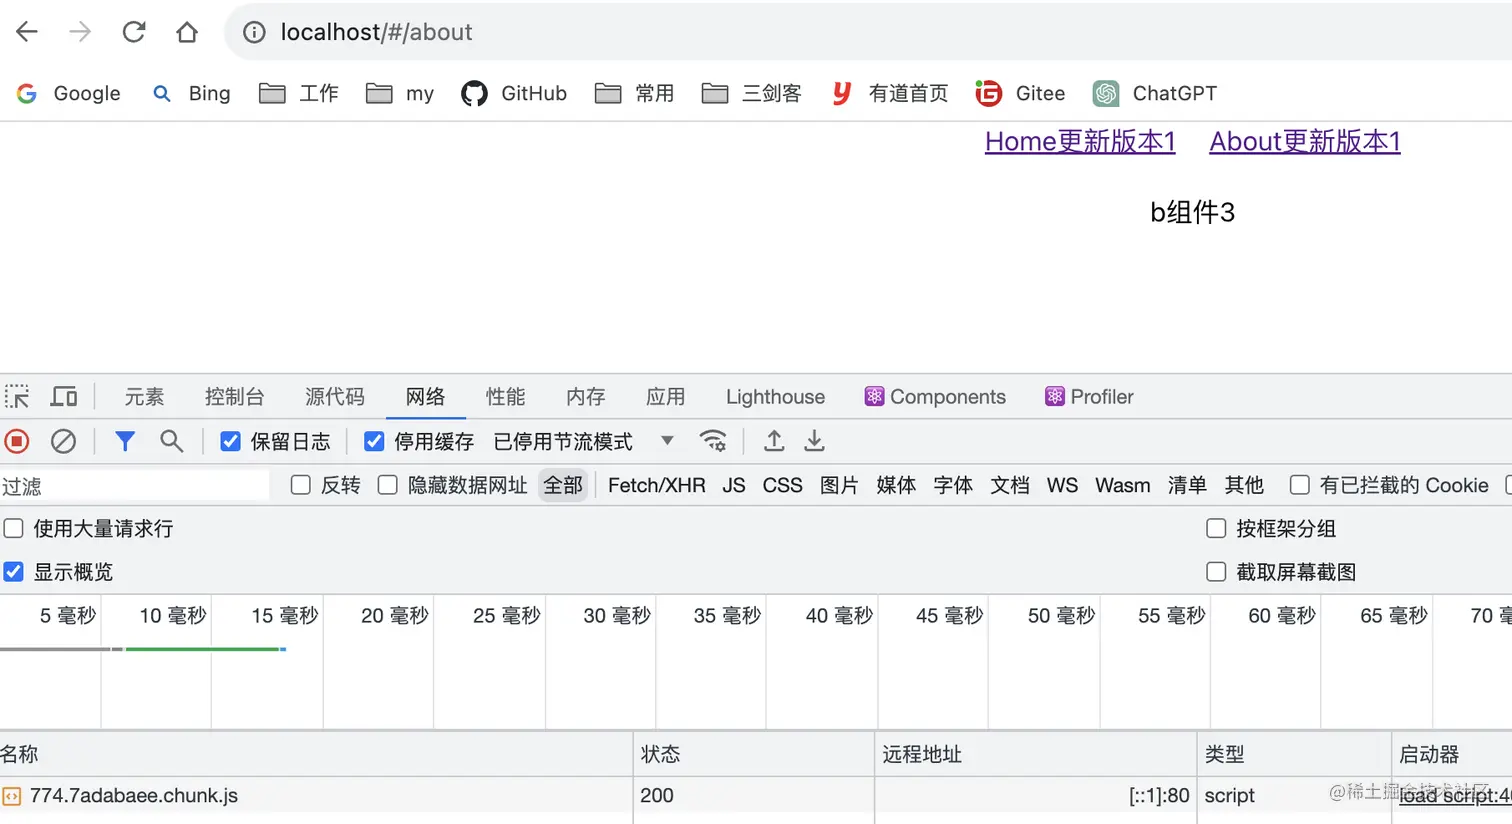The width and height of the screenshot is (1512, 824).
Task: Enable 隐藏数据网址 checkbox
Action: (388, 485)
